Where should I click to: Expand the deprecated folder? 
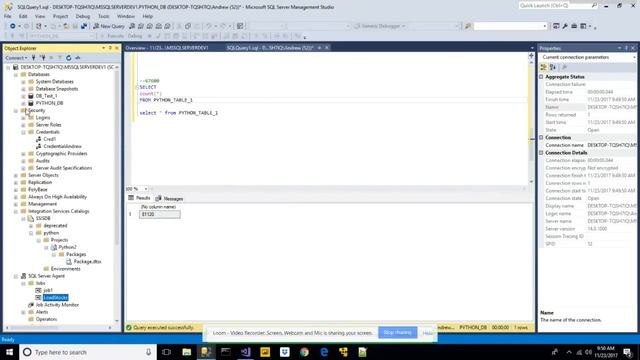click(x=31, y=226)
